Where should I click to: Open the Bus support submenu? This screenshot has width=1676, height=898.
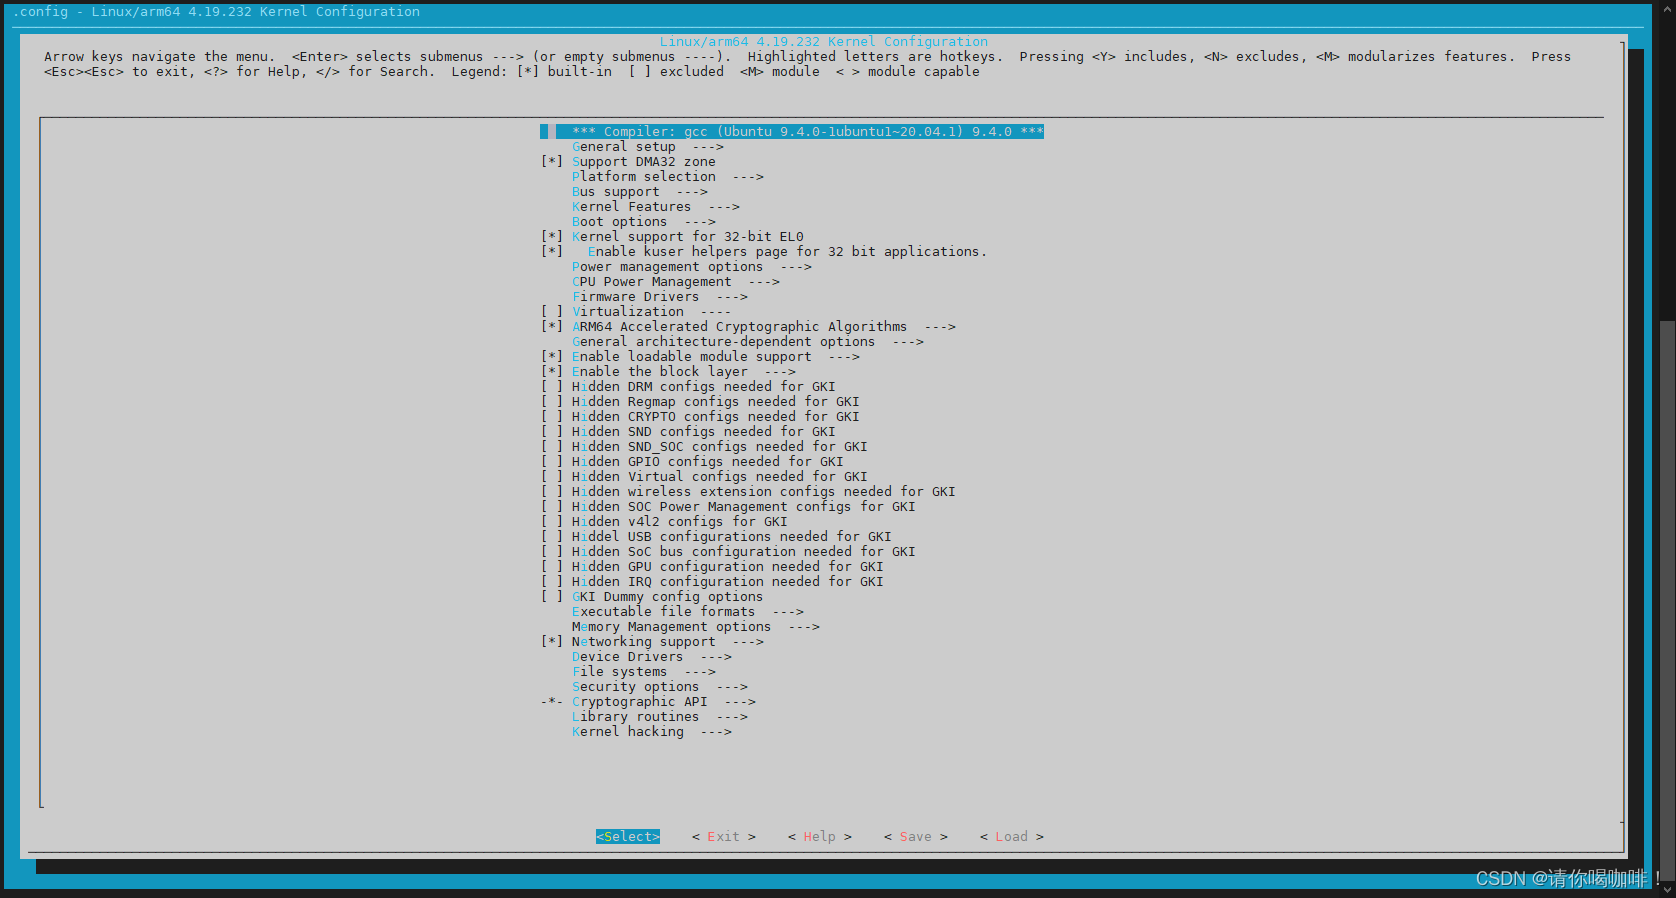pyautogui.click(x=640, y=192)
